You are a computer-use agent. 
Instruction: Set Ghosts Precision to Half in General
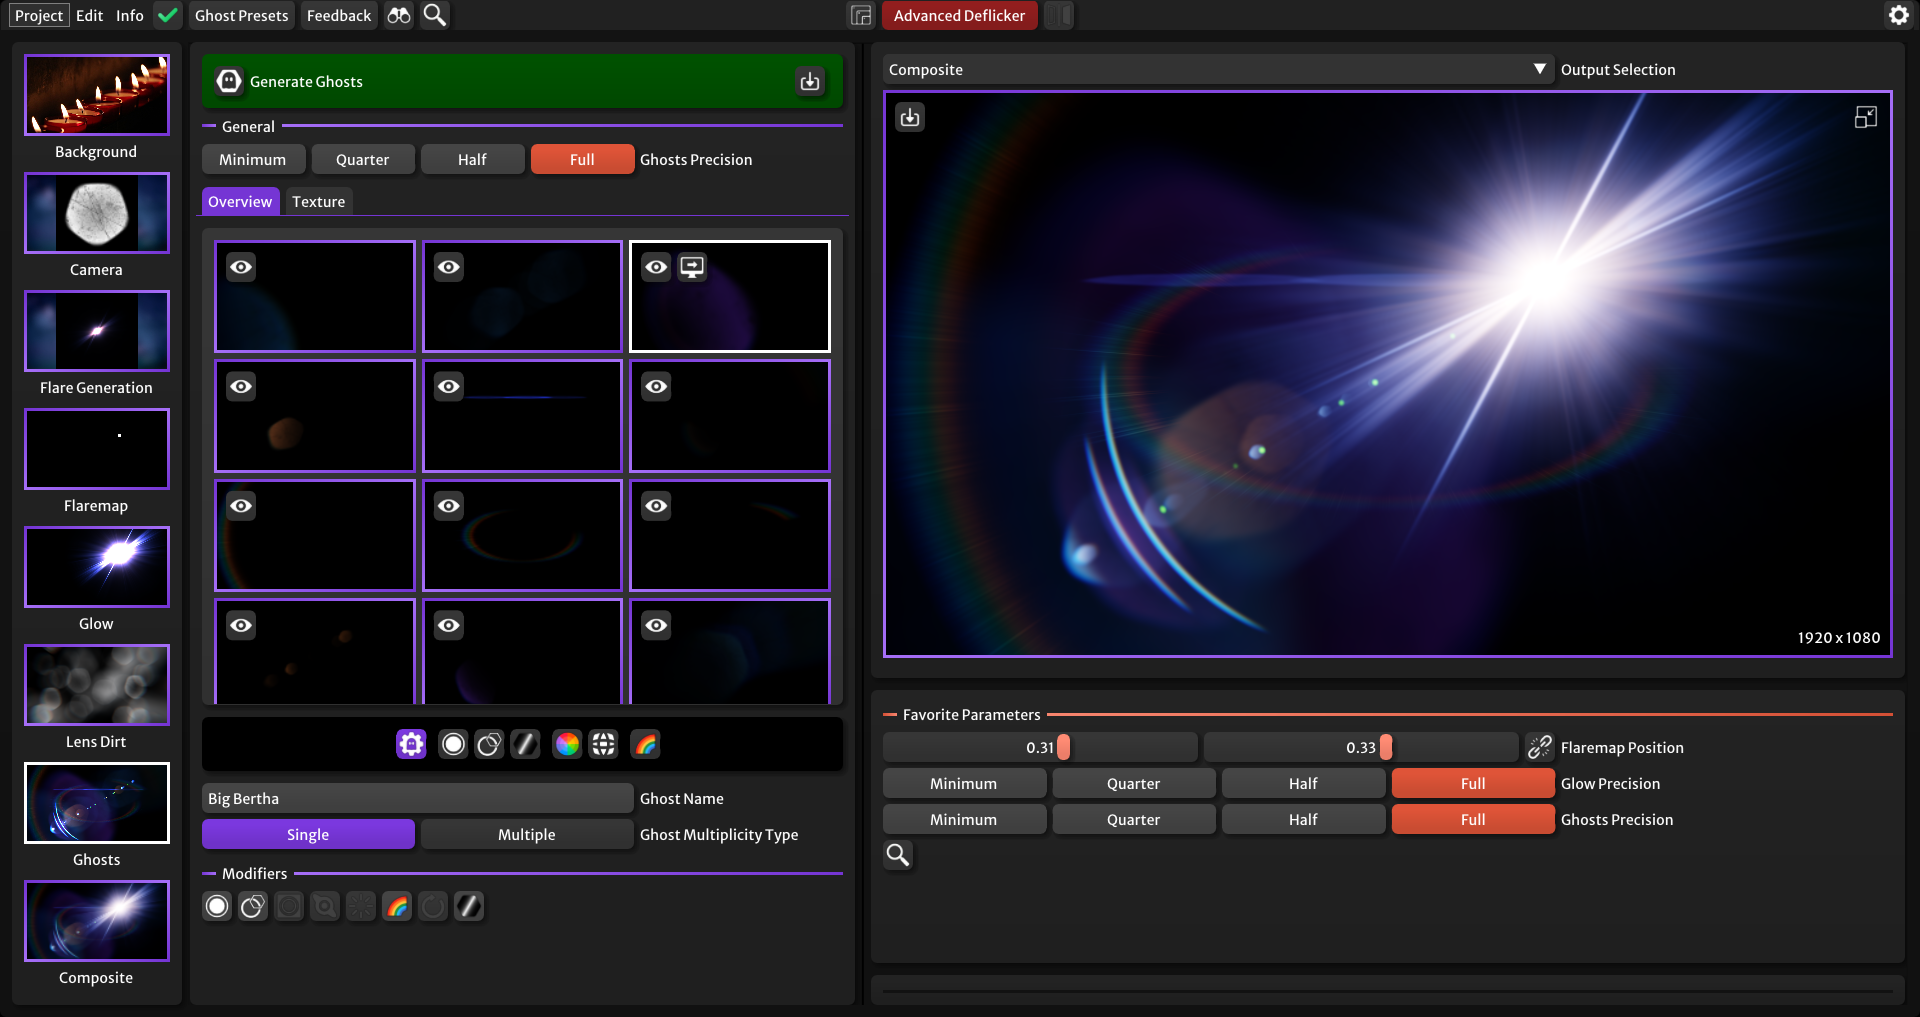[x=472, y=159]
